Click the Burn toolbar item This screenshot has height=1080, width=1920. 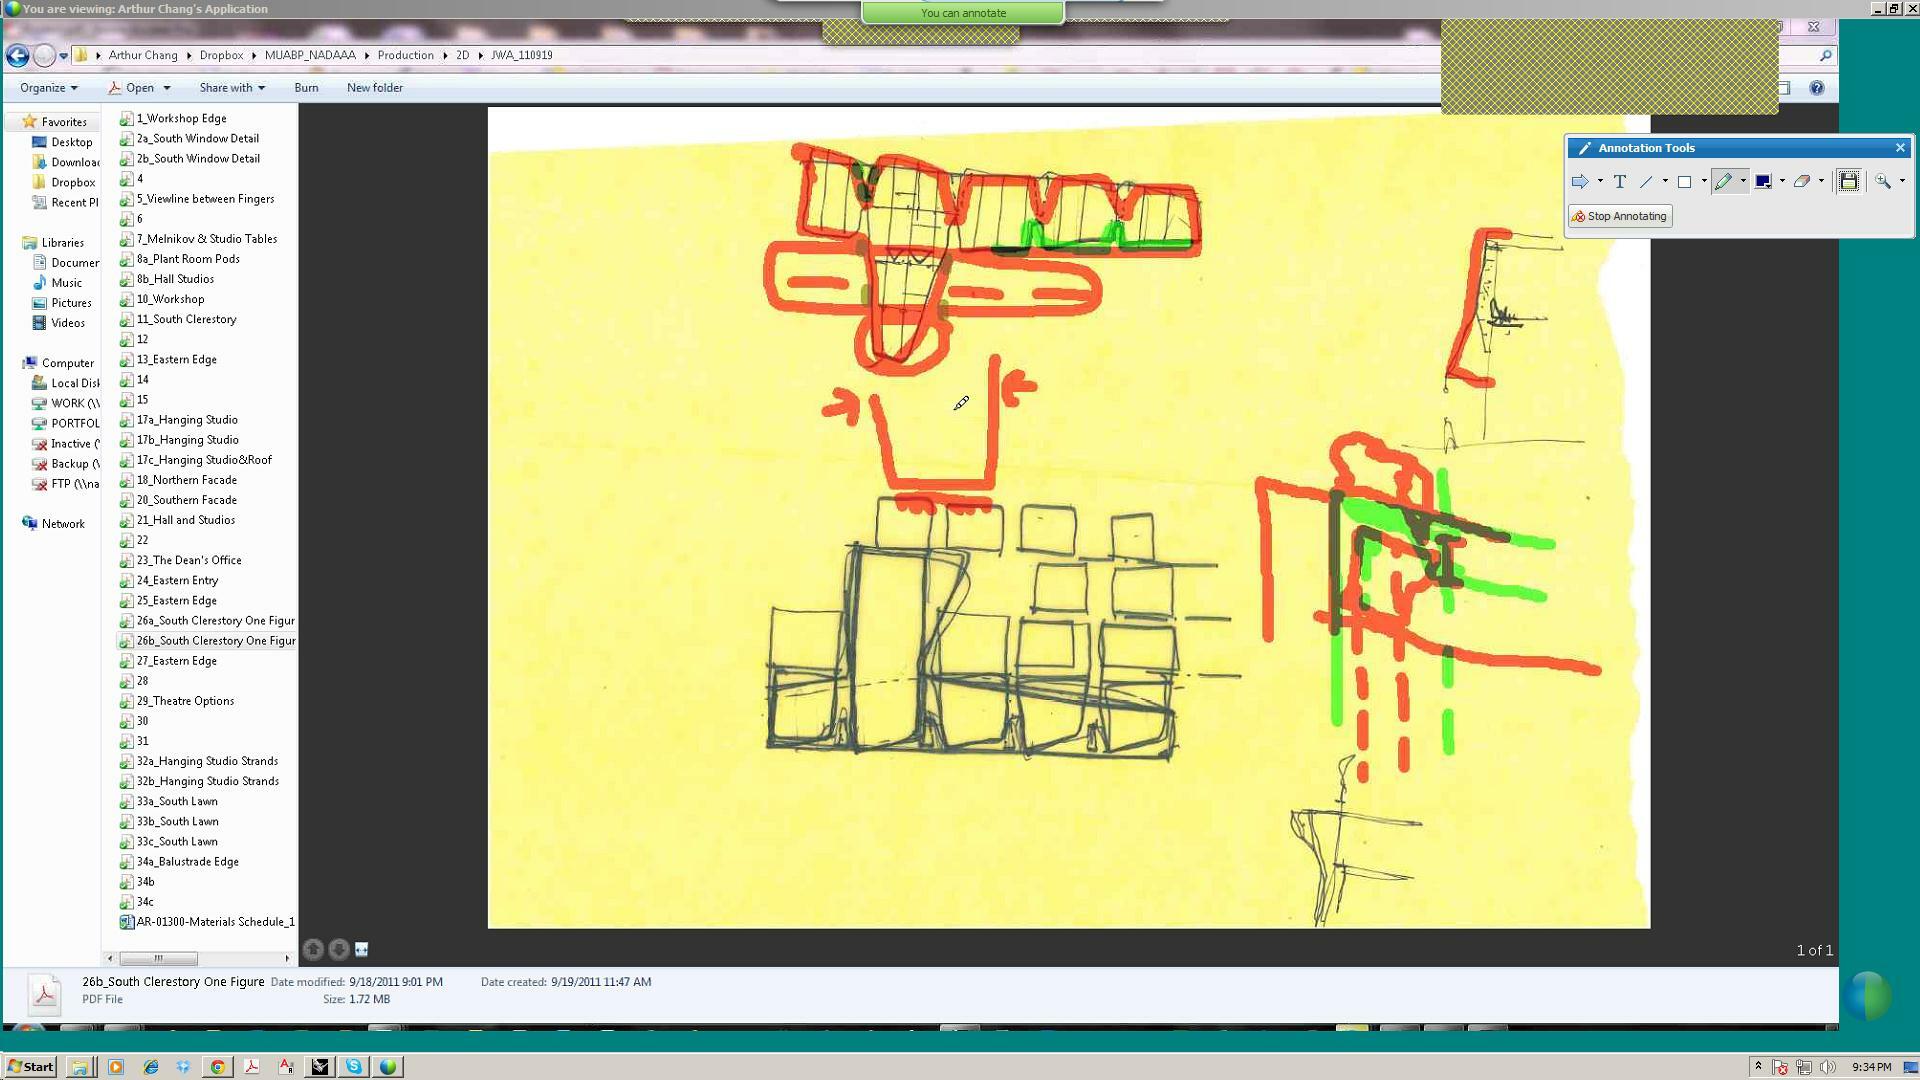(x=306, y=88)
